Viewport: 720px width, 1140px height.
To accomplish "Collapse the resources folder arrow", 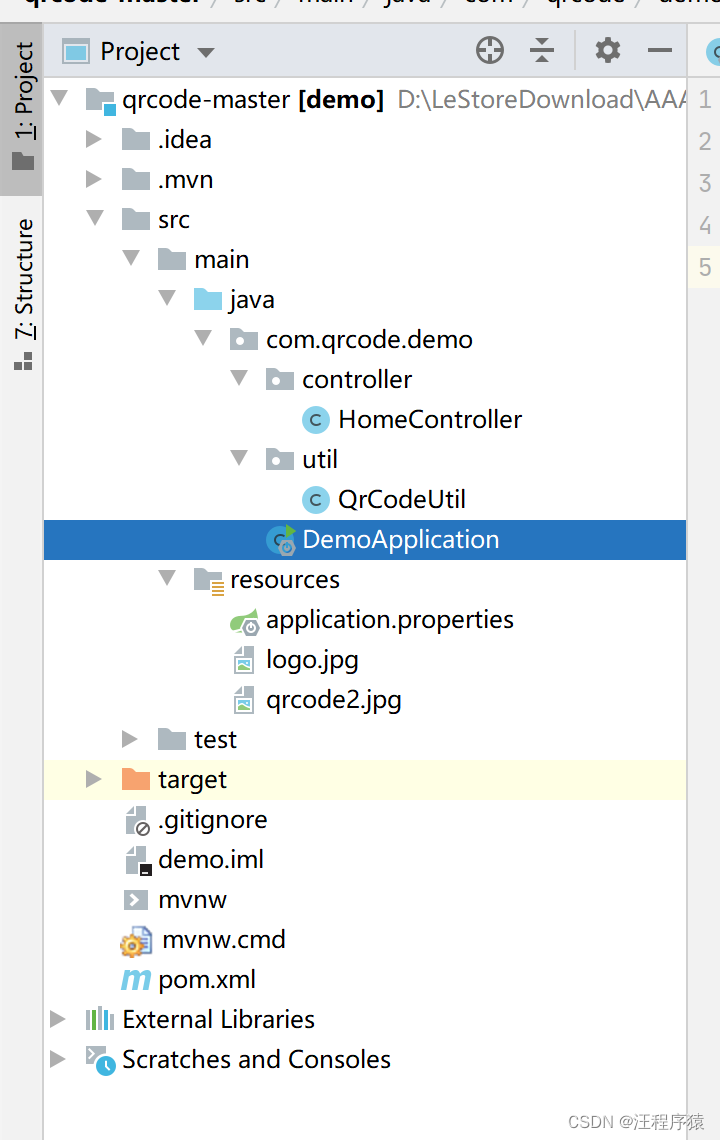I will tap(167, 577).
